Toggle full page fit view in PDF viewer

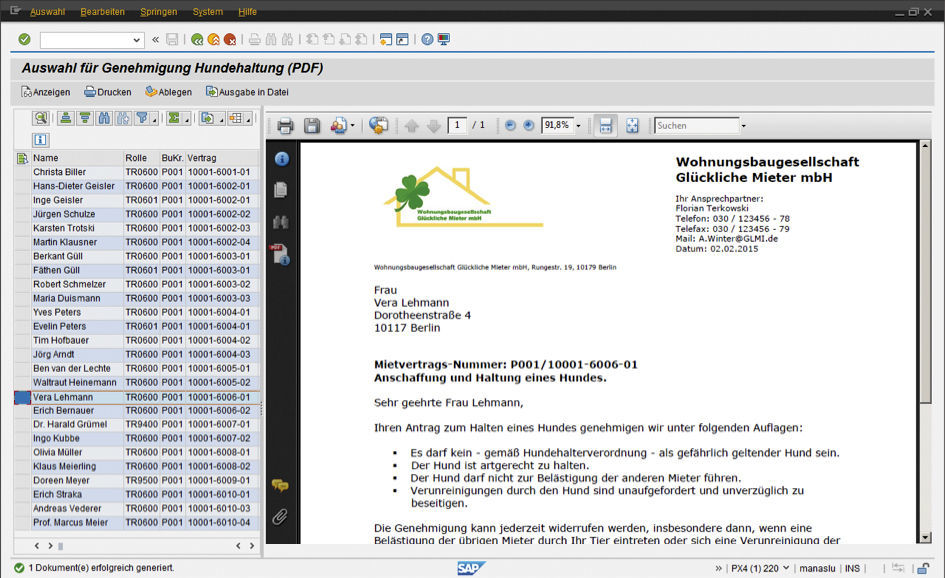(x=632, y=126)
